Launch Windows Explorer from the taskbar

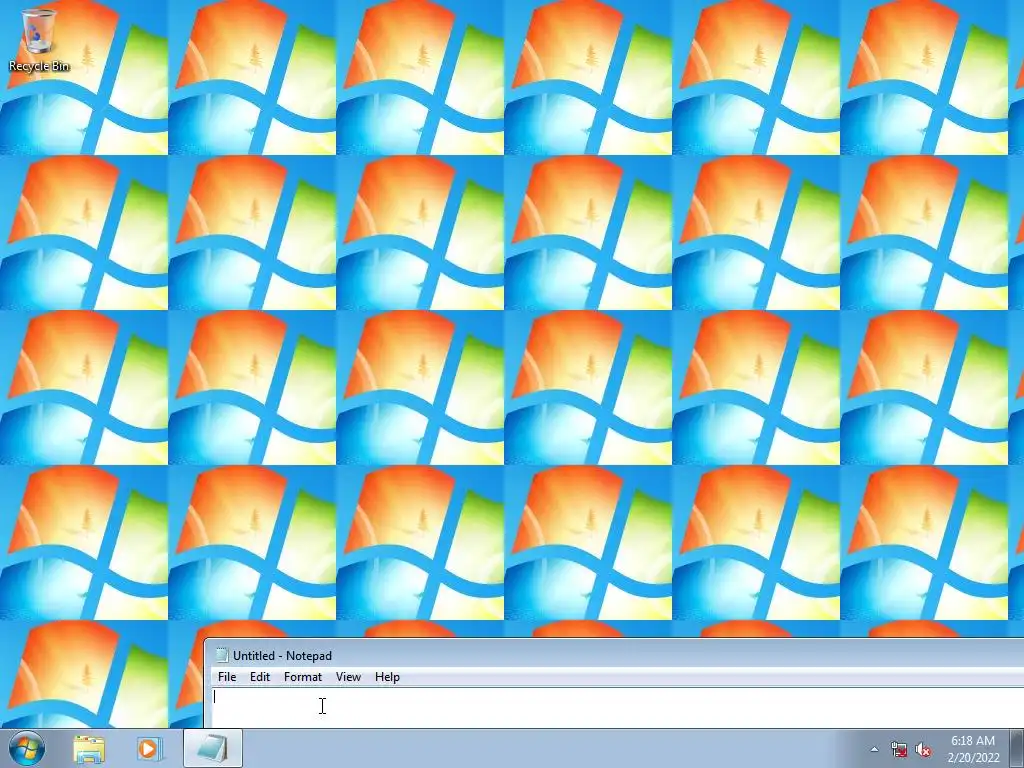pyautogui.click(x=89, y=749)
